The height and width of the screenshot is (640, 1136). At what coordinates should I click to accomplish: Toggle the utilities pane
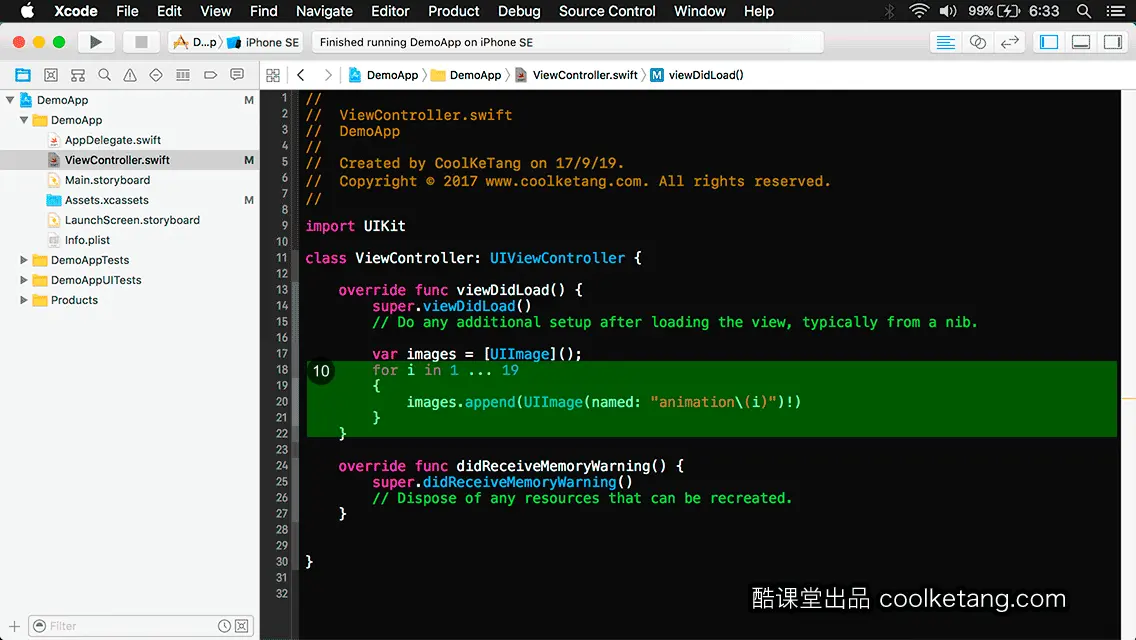(x=1113, y=42)
